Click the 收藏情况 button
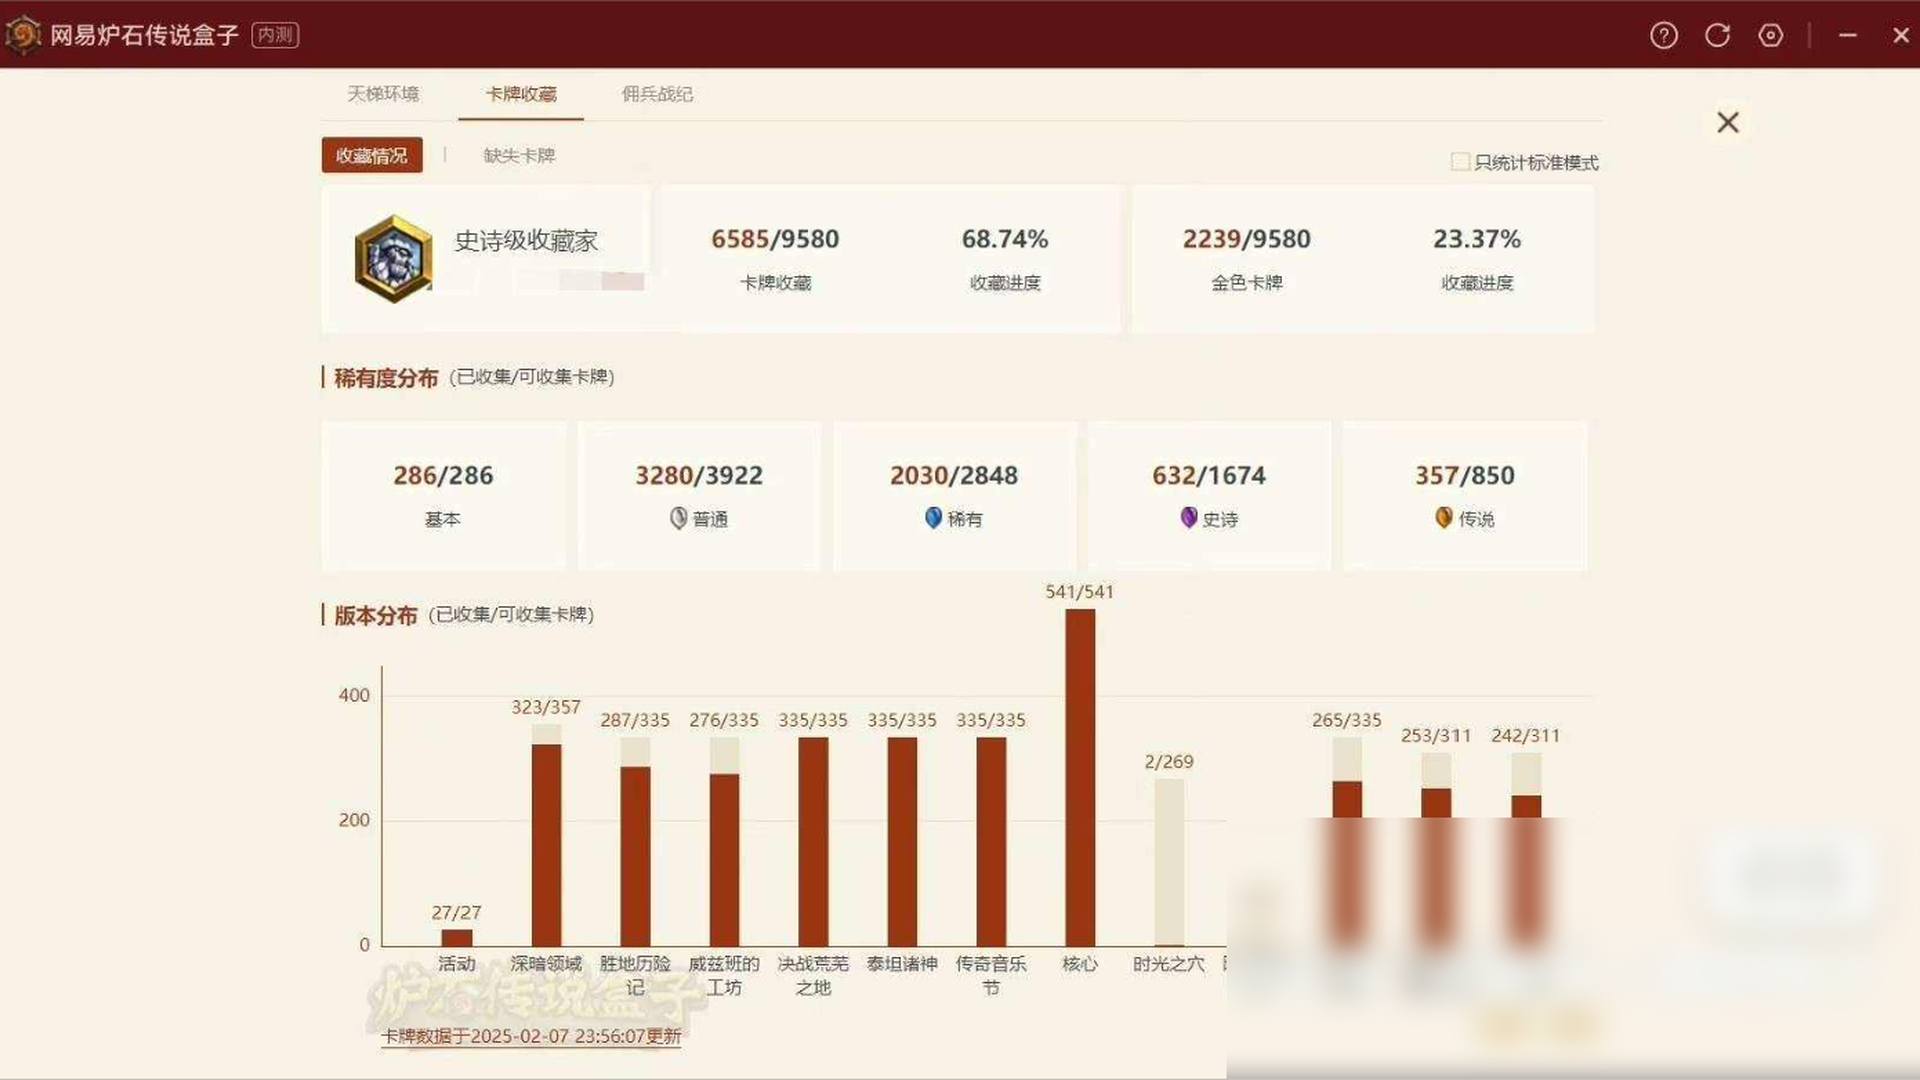 pyautogui.click(x=371, y=155)
